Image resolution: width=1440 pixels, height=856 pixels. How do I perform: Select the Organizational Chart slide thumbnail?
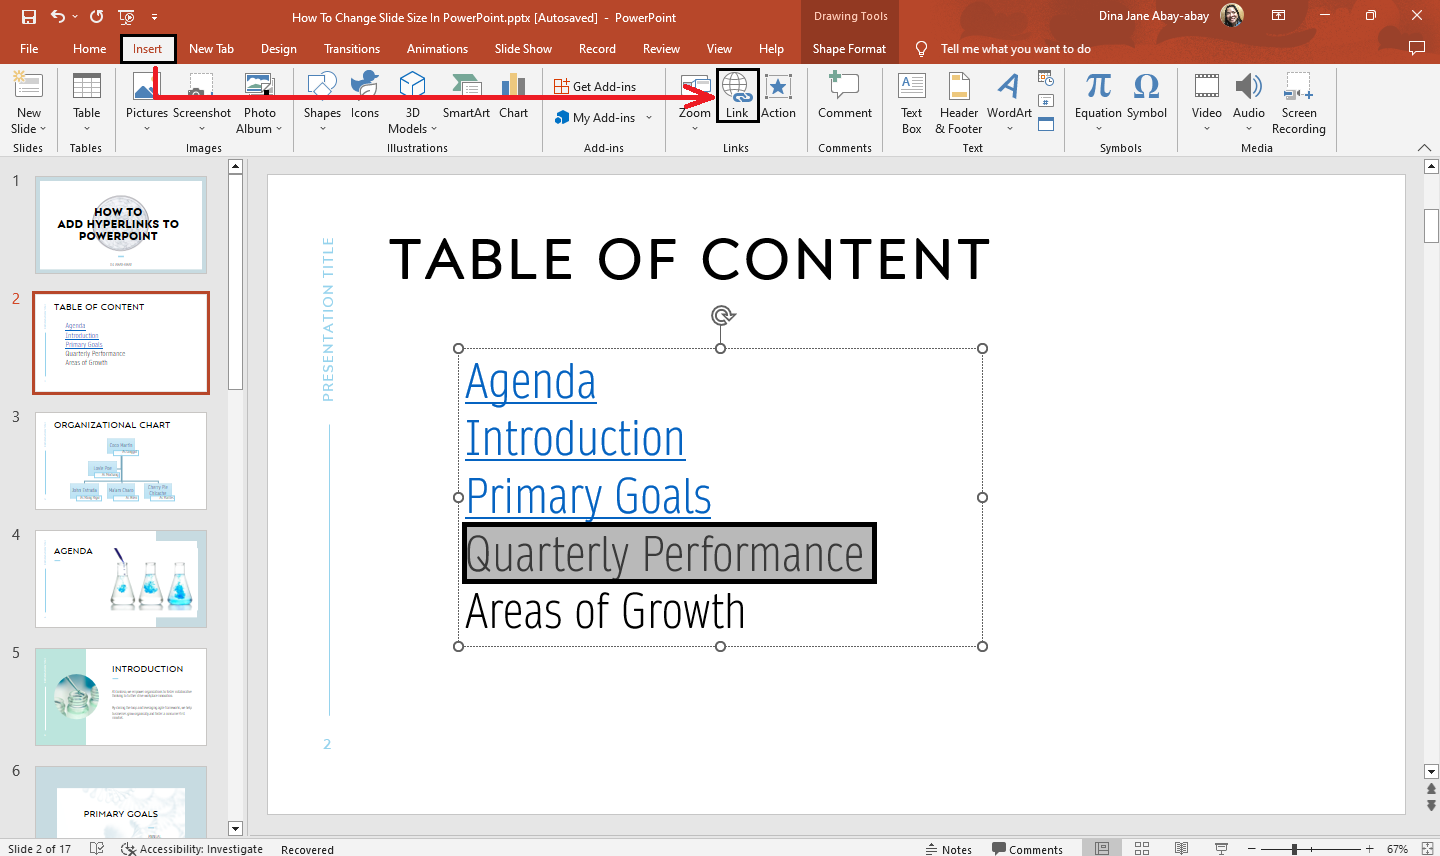pos(121,461)
